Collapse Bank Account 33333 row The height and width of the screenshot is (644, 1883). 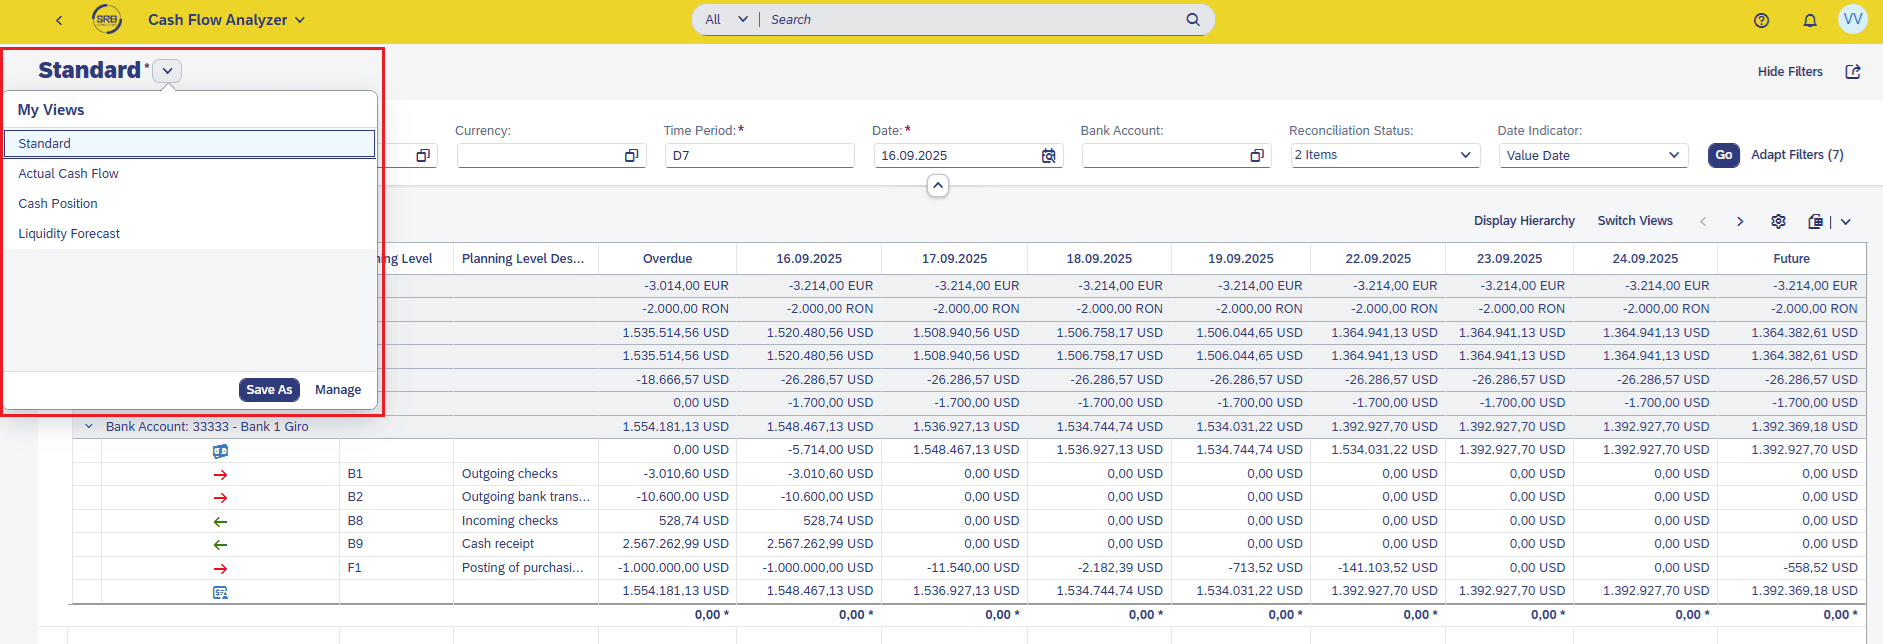coord(89,427)
